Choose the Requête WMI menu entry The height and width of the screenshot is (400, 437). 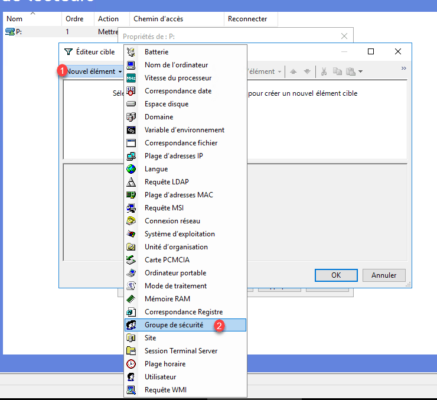(x=185, y=390)
